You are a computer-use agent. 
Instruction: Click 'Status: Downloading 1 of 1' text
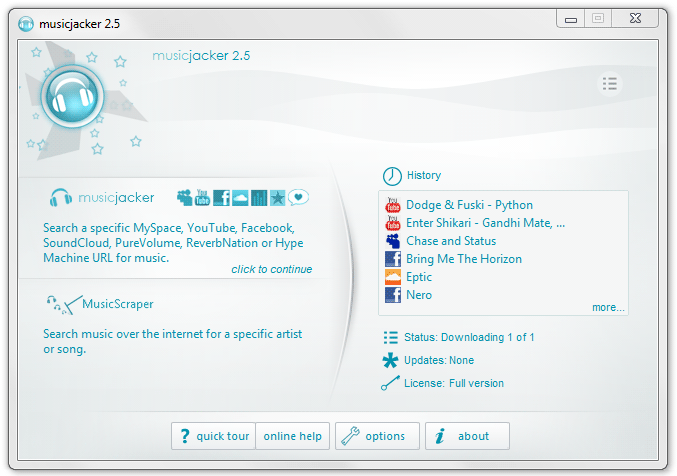[x=469, y=337]
